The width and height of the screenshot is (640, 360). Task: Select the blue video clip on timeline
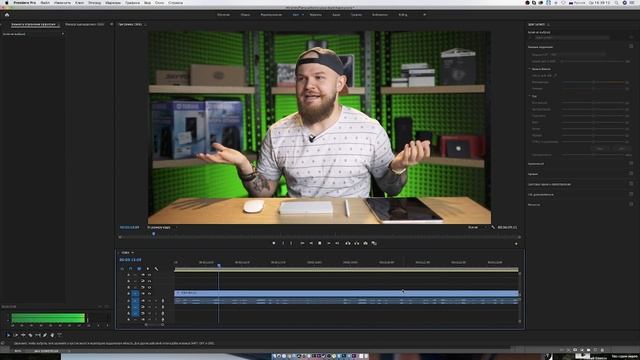pos(346,293)
